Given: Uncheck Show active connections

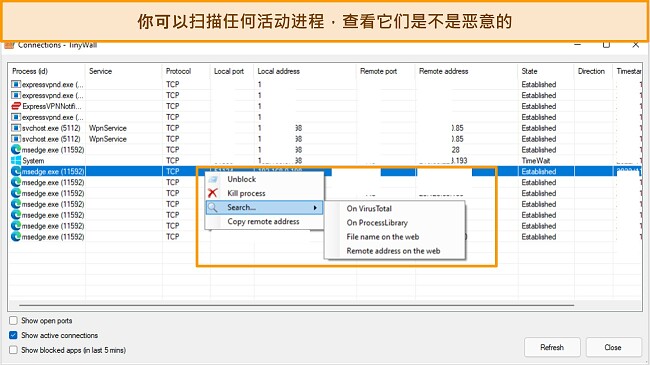Looking at the screenshot, I should (13, 335).
